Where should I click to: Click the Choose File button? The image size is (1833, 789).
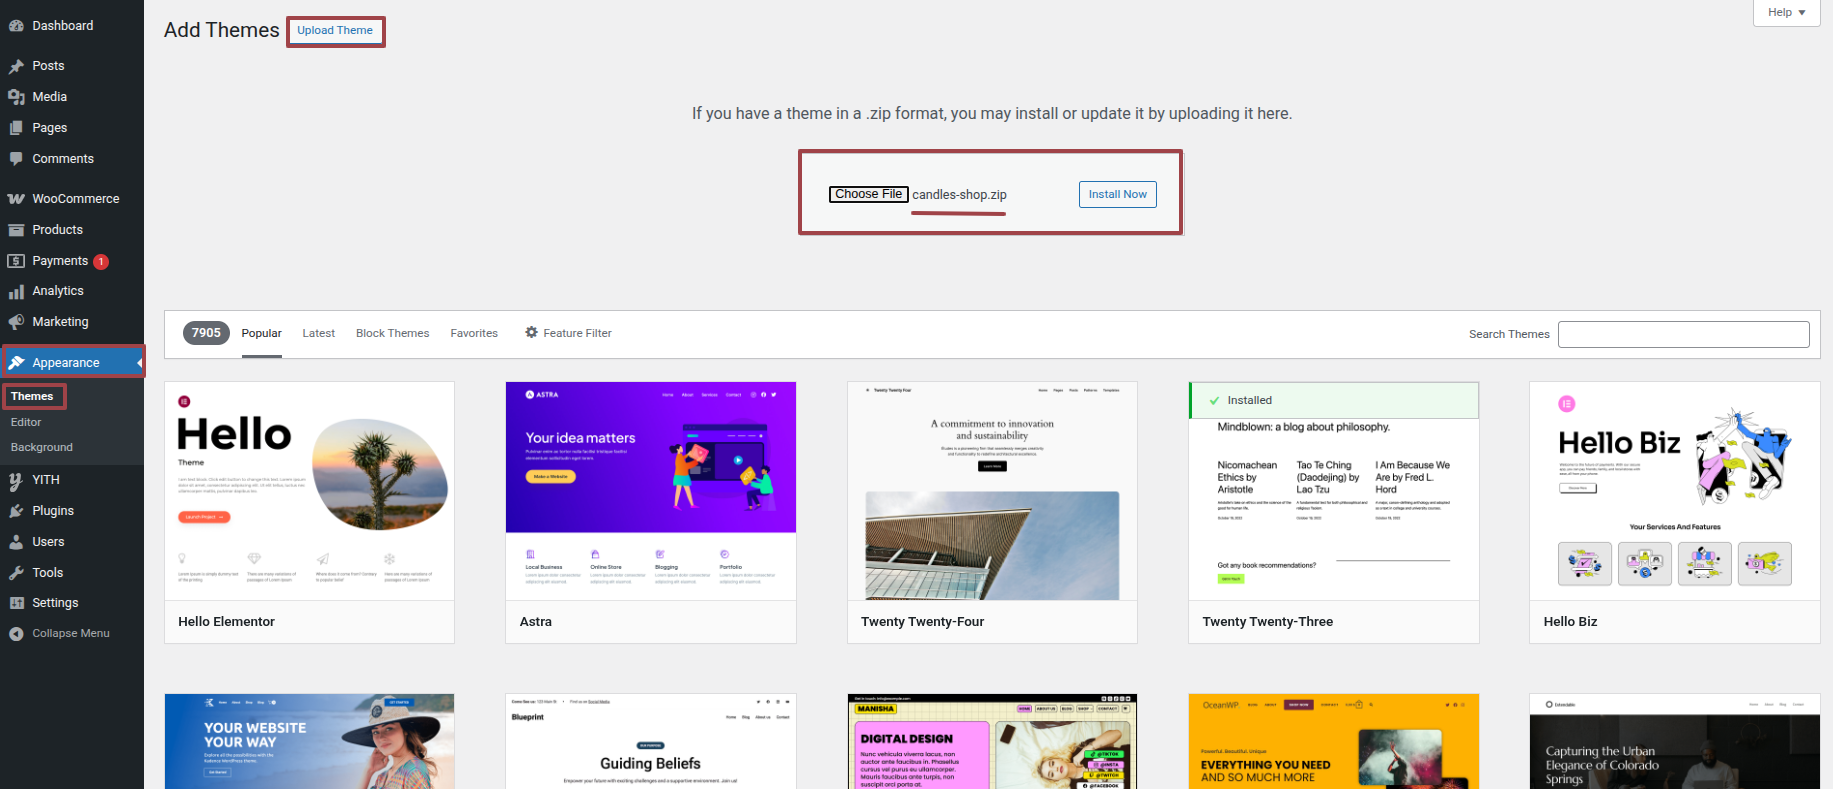click(x=868, y=194)
